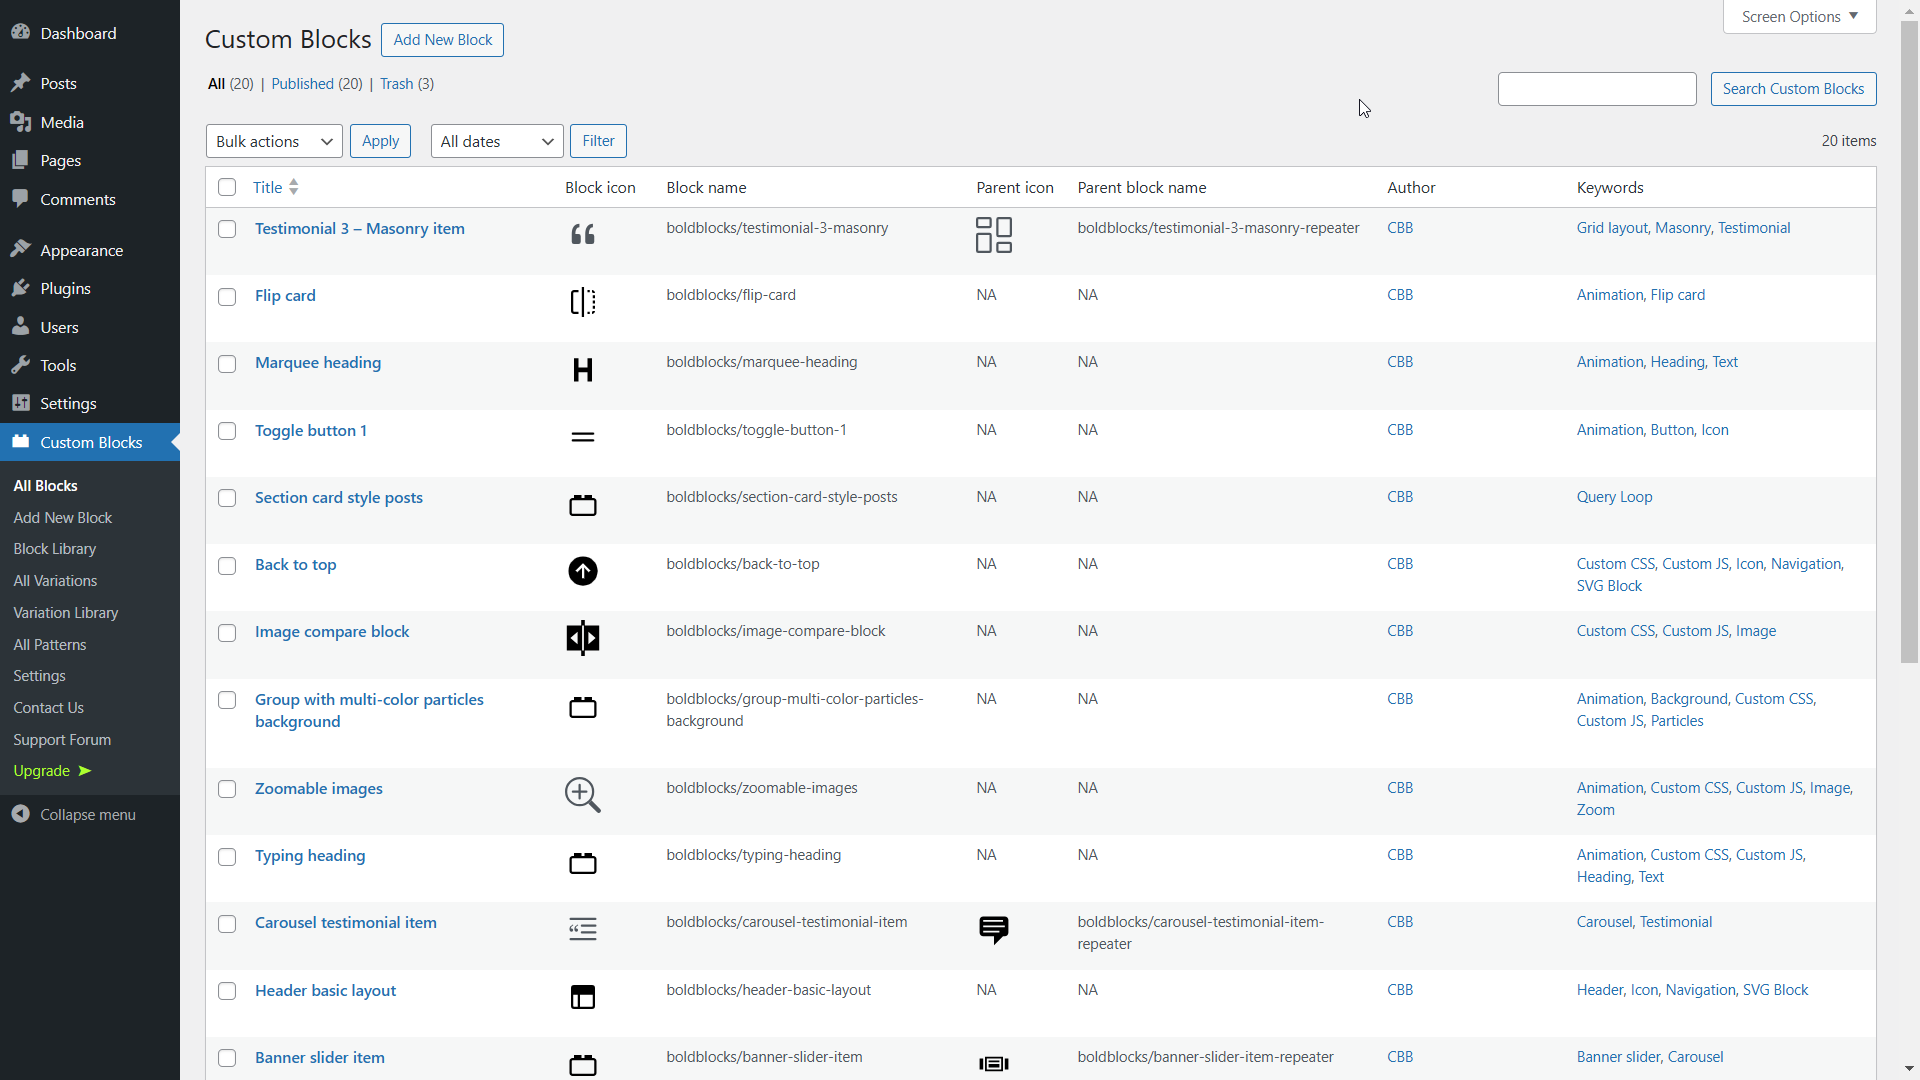Image resolution: width=1920 pixels, height=1080 pixels.
Task: Focus the Search Custom Blocks input field
Action: click(x=1597, y=89)
